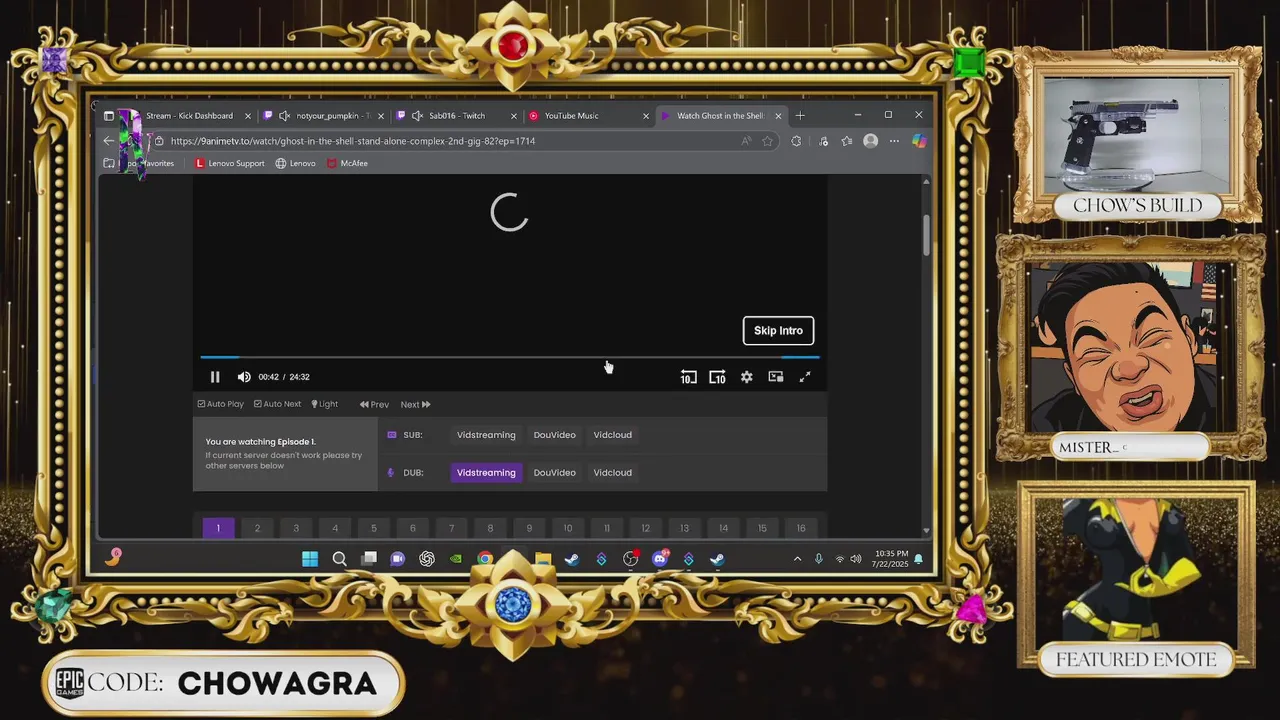Open Google Chrome from the taskbar
This screenshot has width=1280, height=720.
485,559
